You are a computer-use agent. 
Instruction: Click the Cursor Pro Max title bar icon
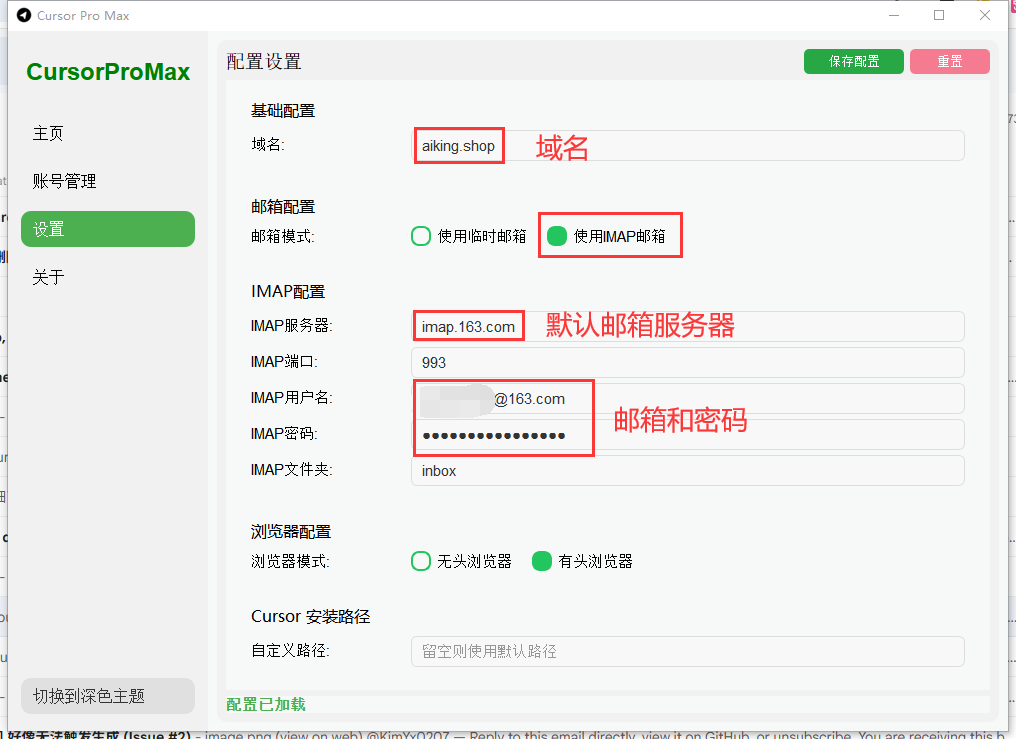pos(24,15)
